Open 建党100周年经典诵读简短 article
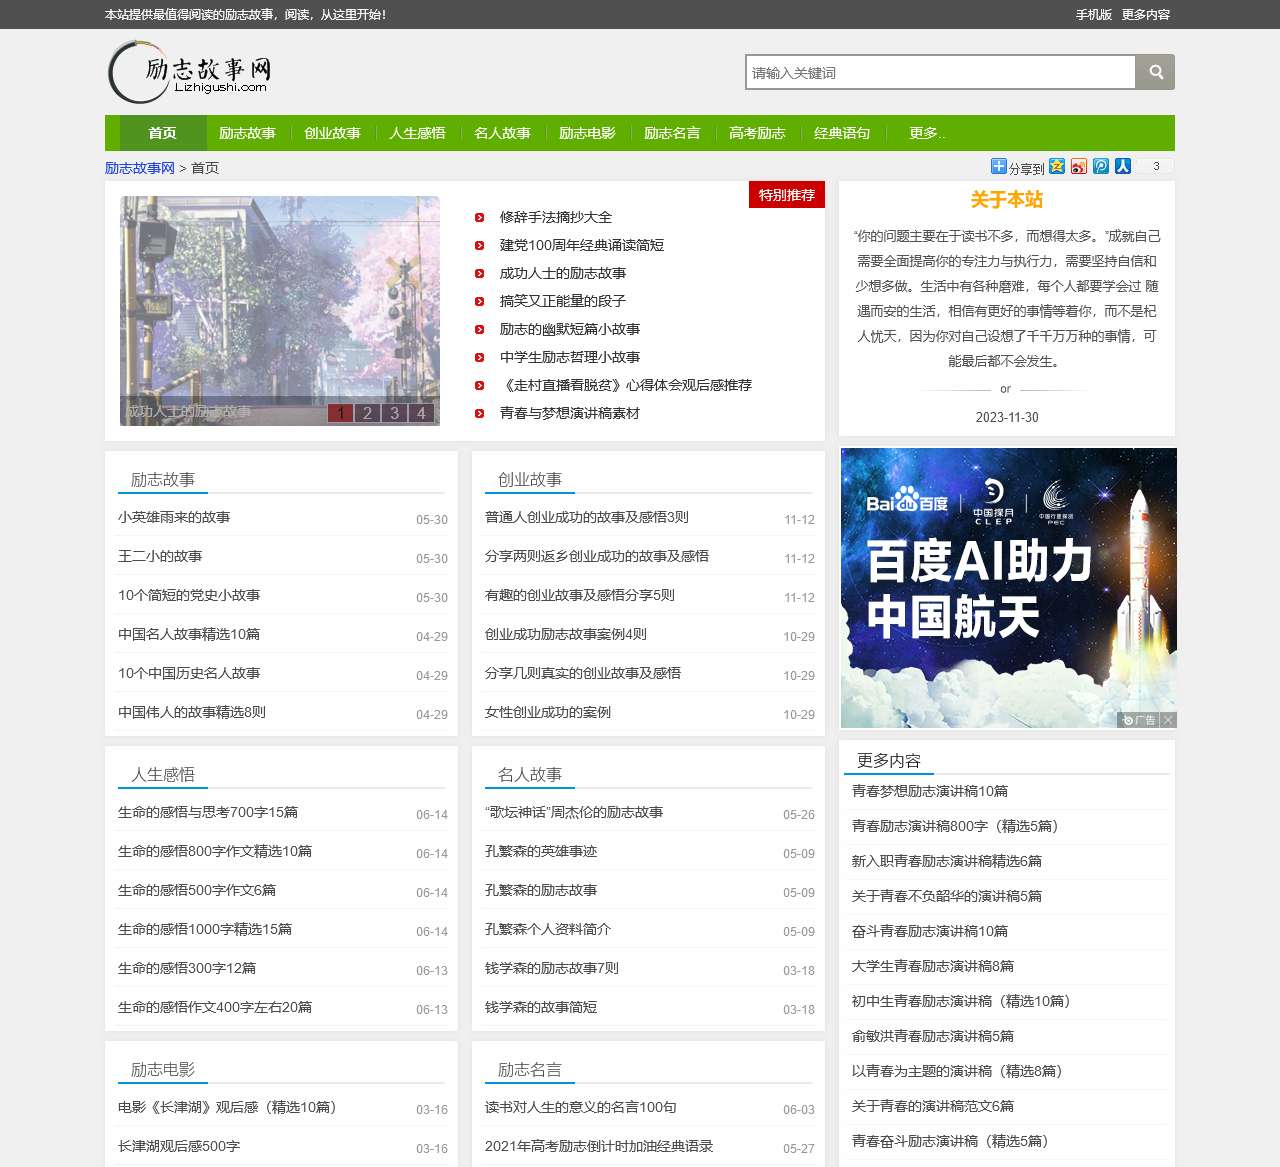The image size is (1280, 1167). point(582,245)
